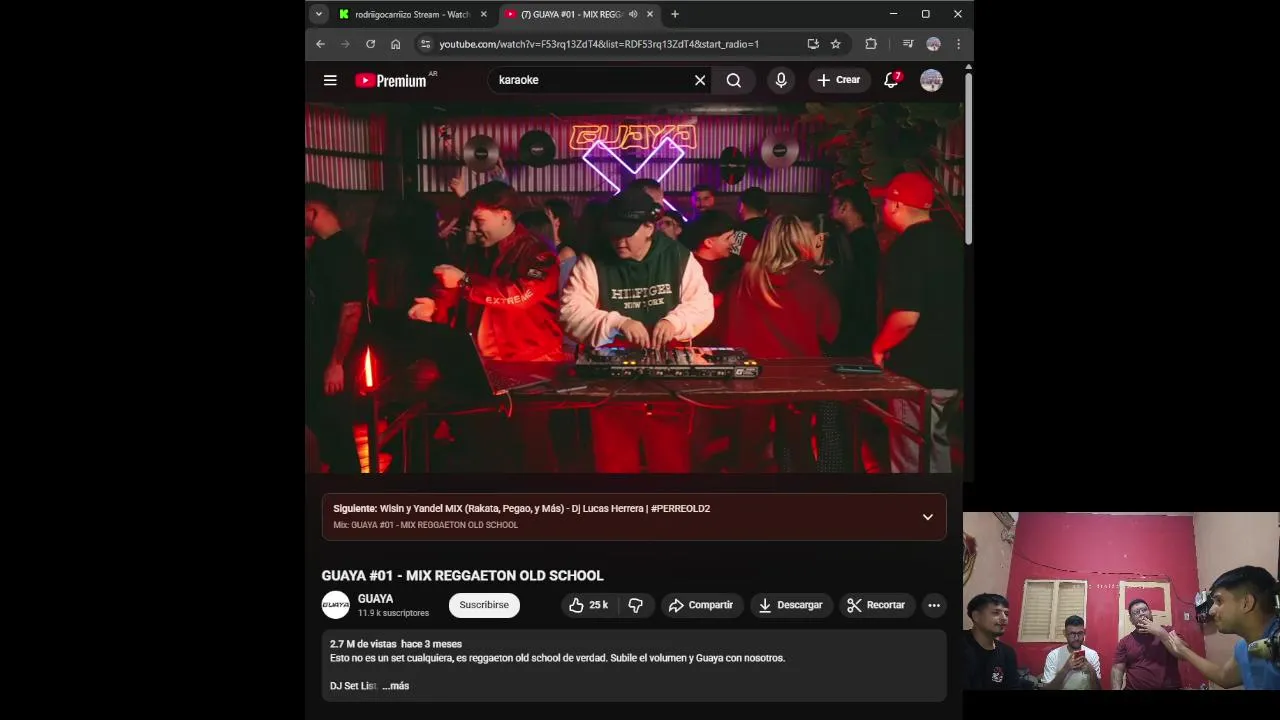
Task: Open the Chrome three-dot menu
Action: (958, 44)
